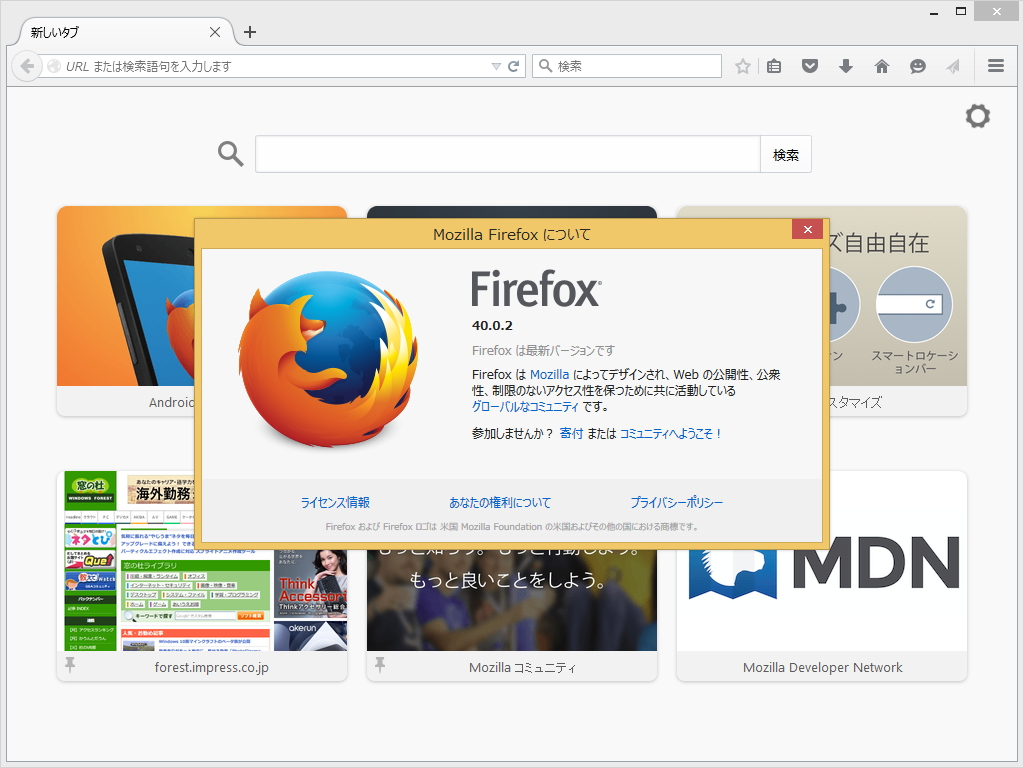
Task: Click the feedback smiley icon
Action: 918,66
